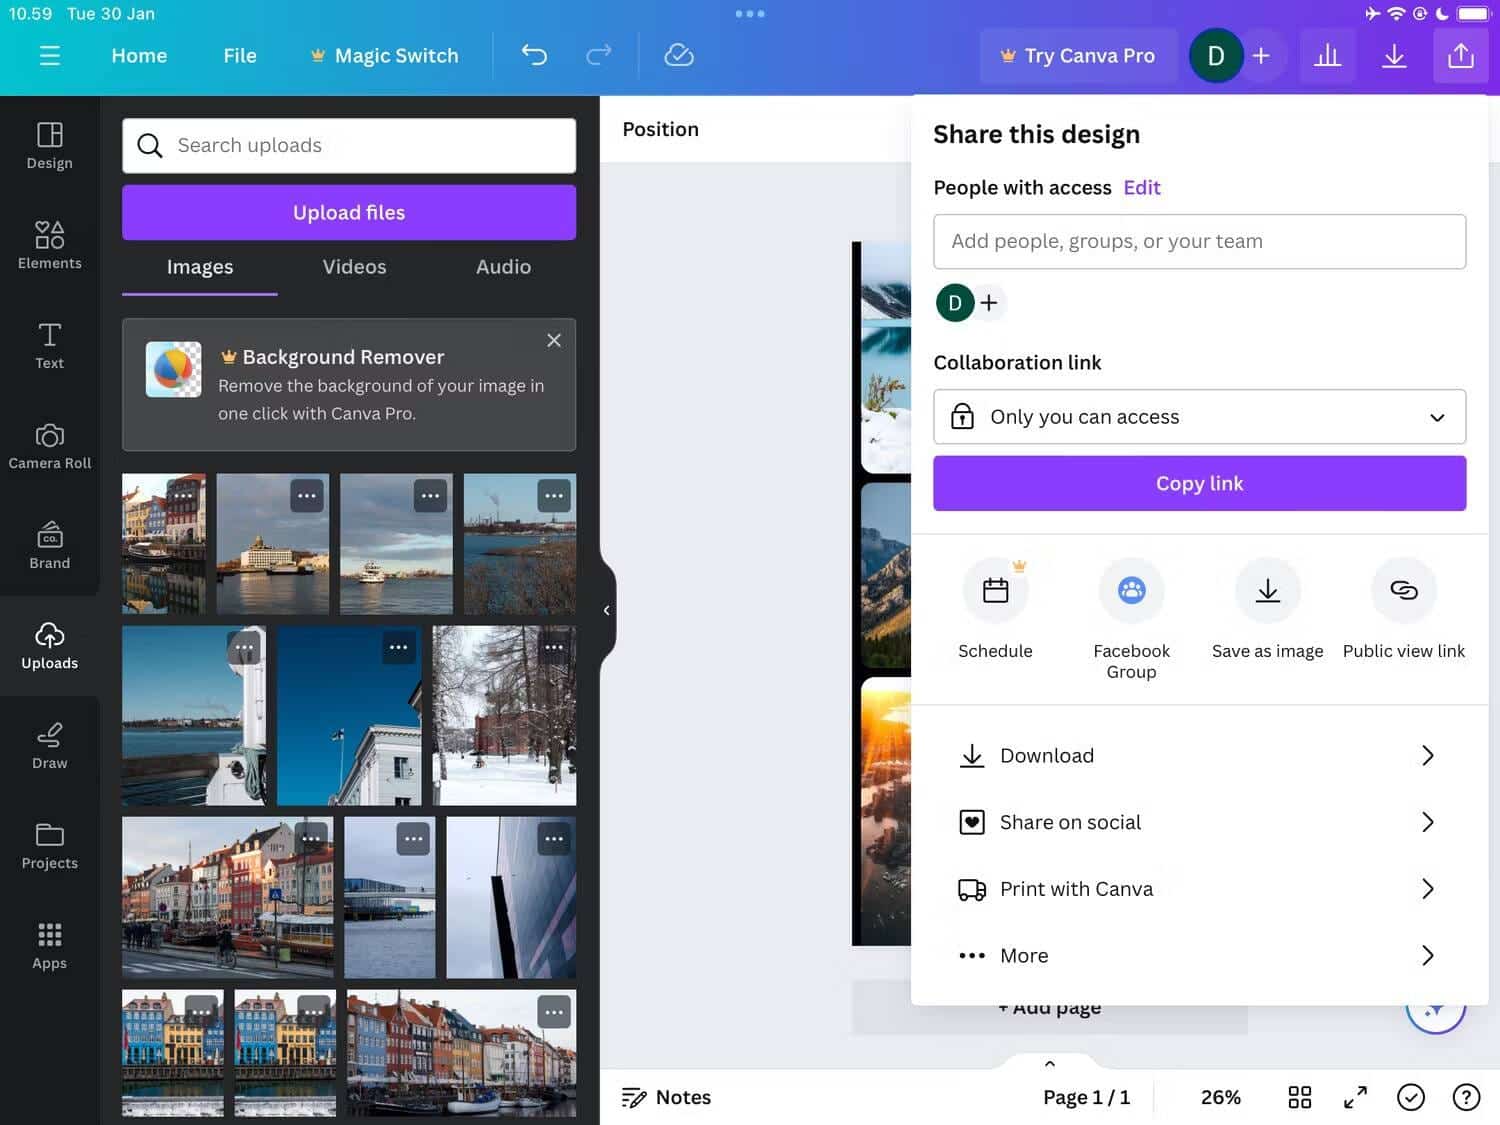The height and width of the screenshot is (1125, 1500).
Task: Open the Elements panel in sidebar
Action: coord(49,245)
